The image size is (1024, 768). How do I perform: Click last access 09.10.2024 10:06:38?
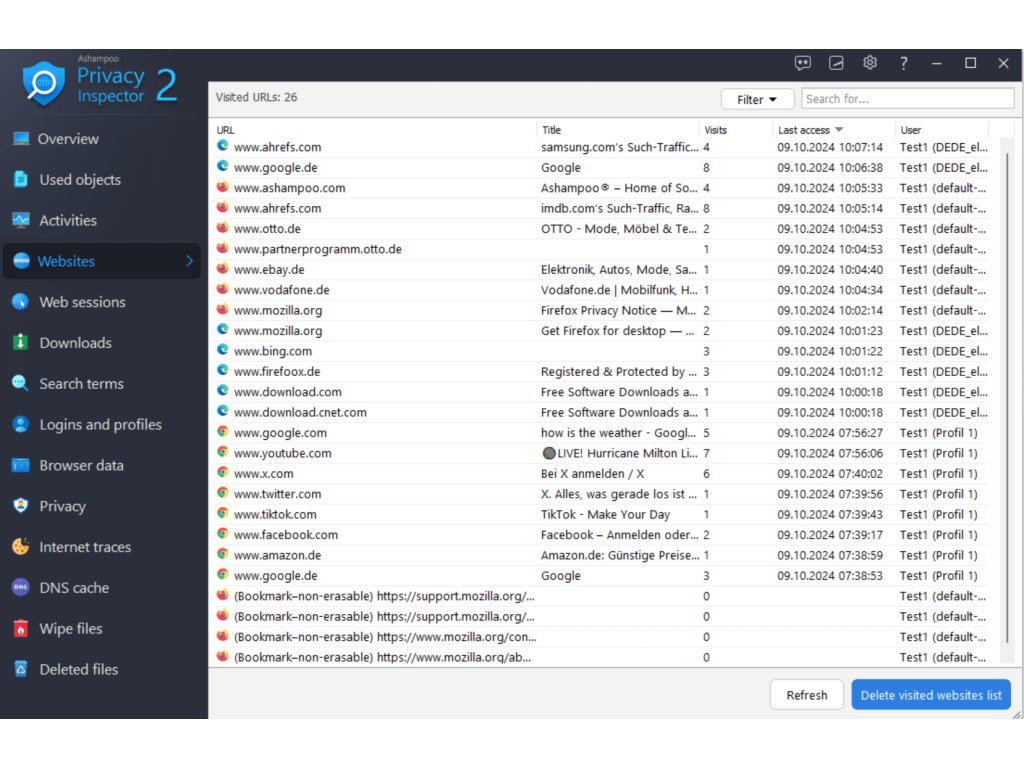(x=829, y=167)
